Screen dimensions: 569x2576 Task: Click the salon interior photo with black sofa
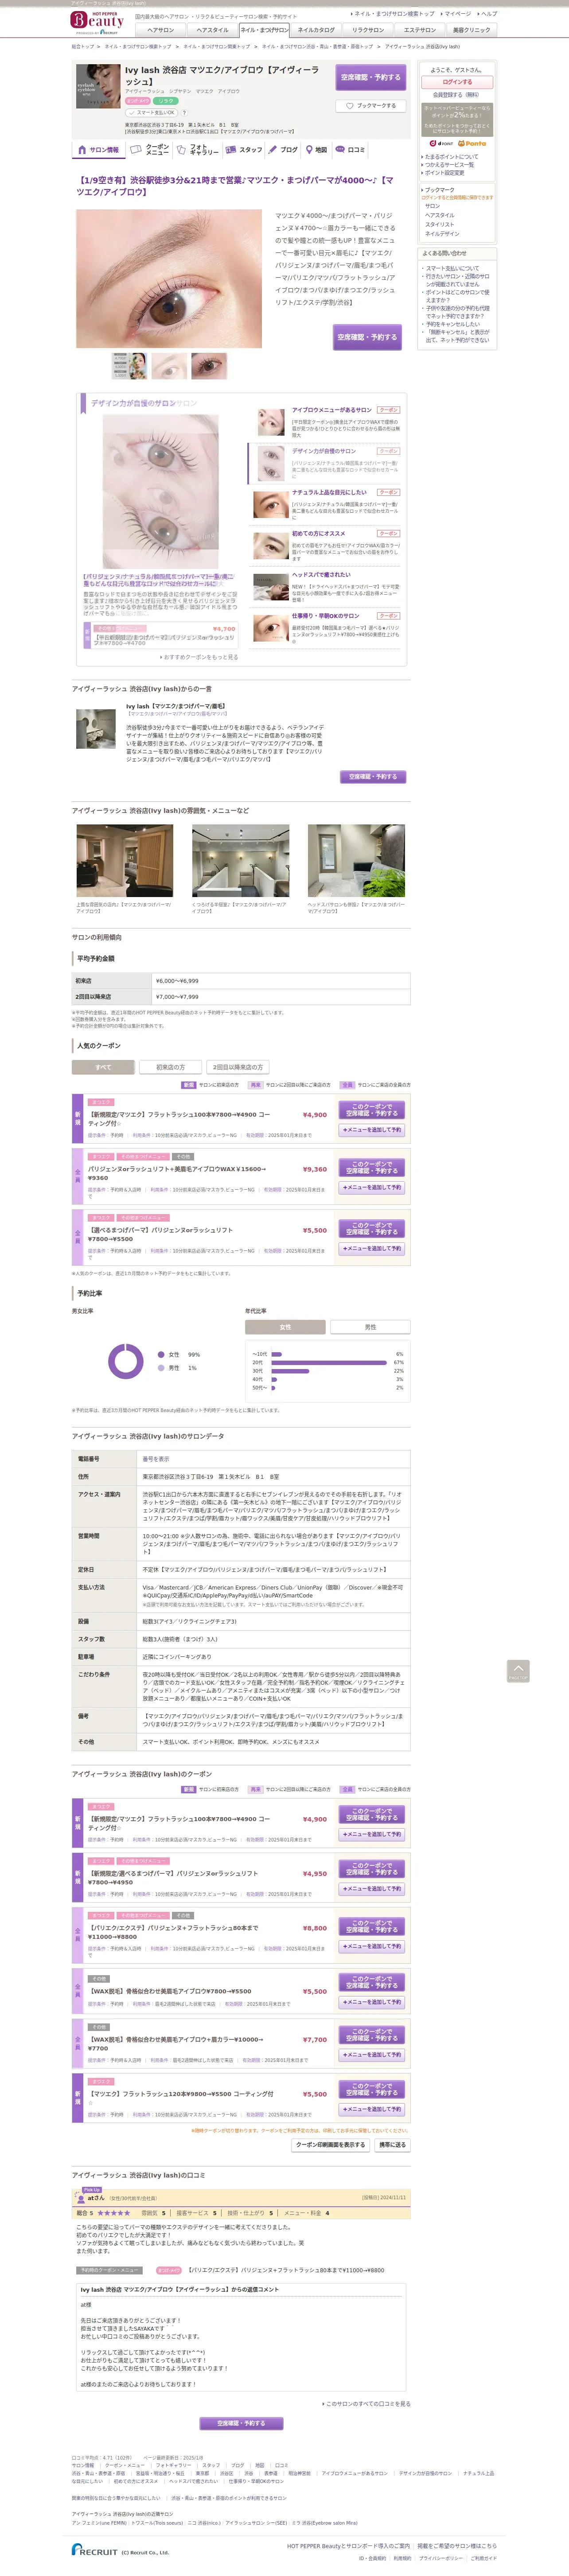tap(124, 861)
